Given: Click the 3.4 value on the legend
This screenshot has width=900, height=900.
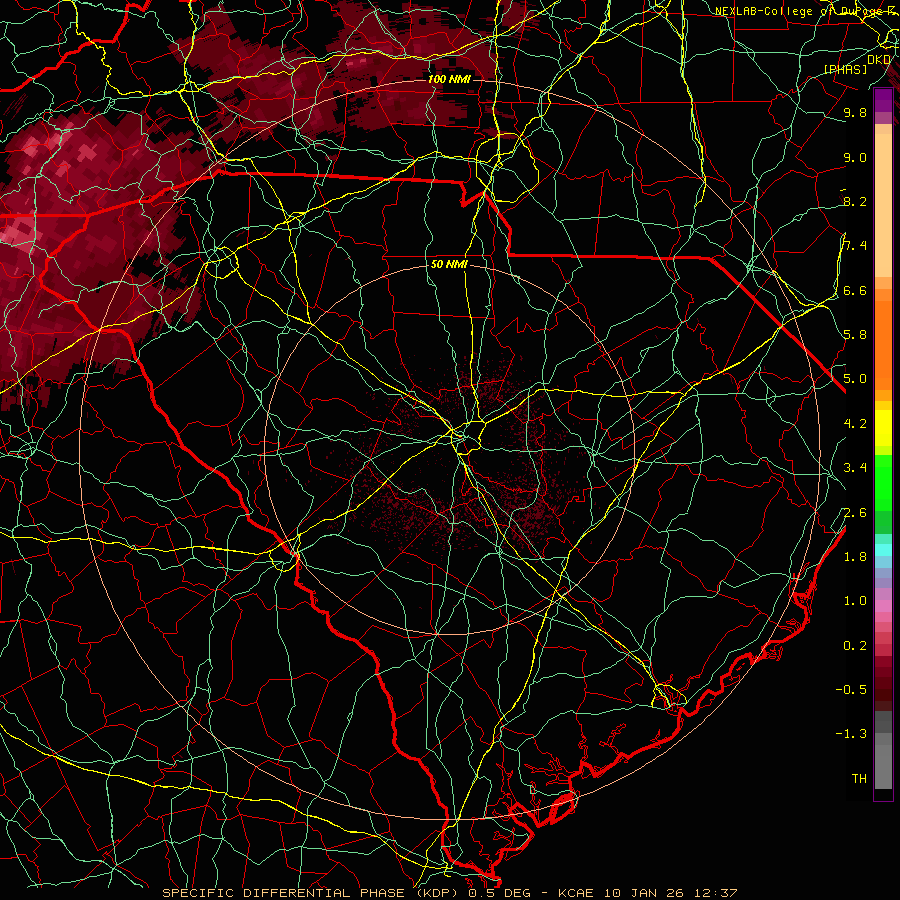Looking at the screenshot, I should pos(855,468).
